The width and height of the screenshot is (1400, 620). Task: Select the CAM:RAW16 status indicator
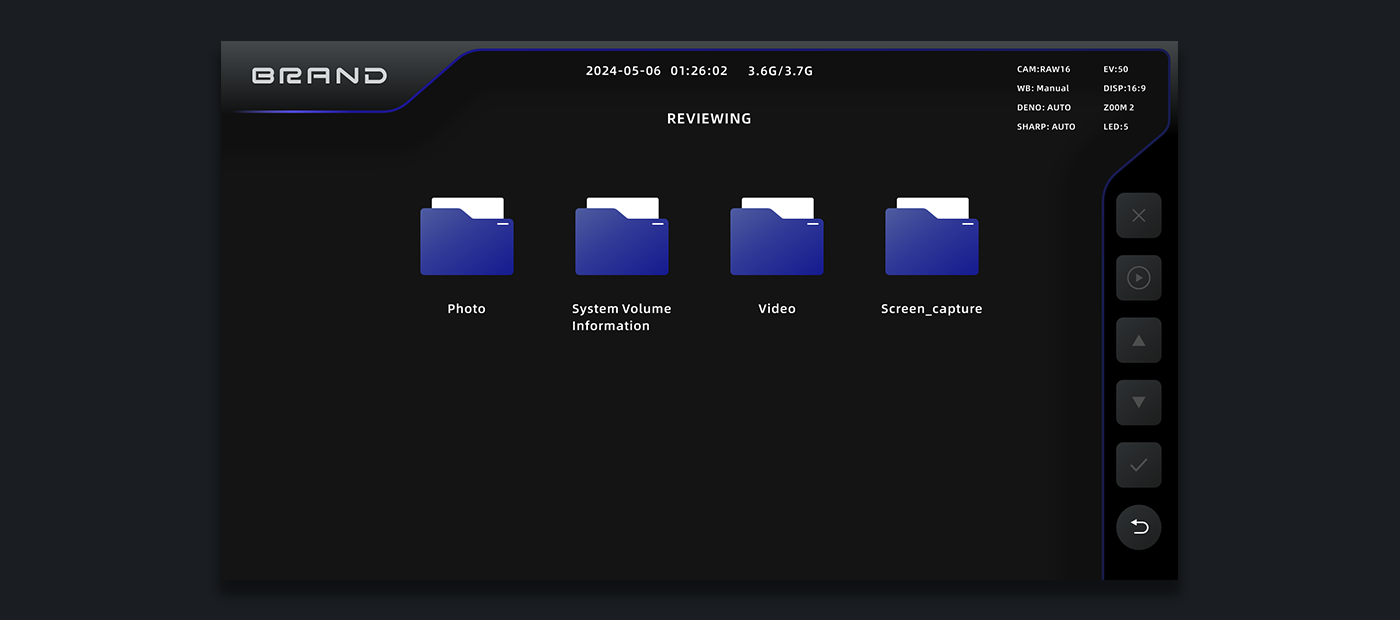(x=1043, y=70)
